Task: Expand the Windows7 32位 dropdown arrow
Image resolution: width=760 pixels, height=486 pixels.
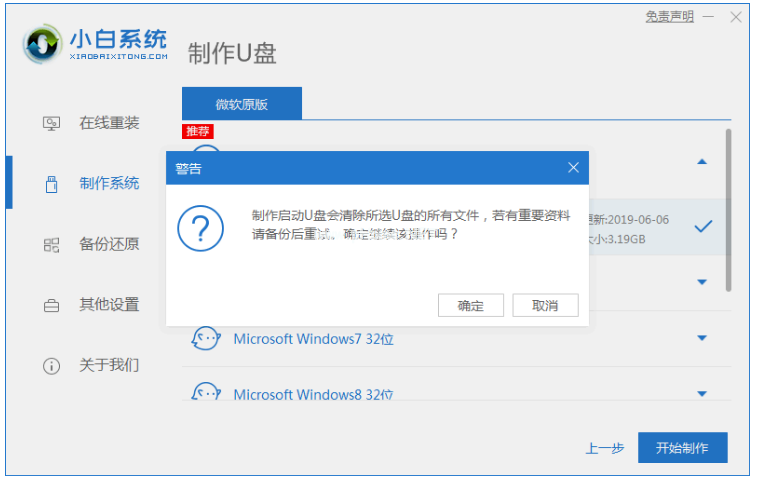Action: point(702,338)
